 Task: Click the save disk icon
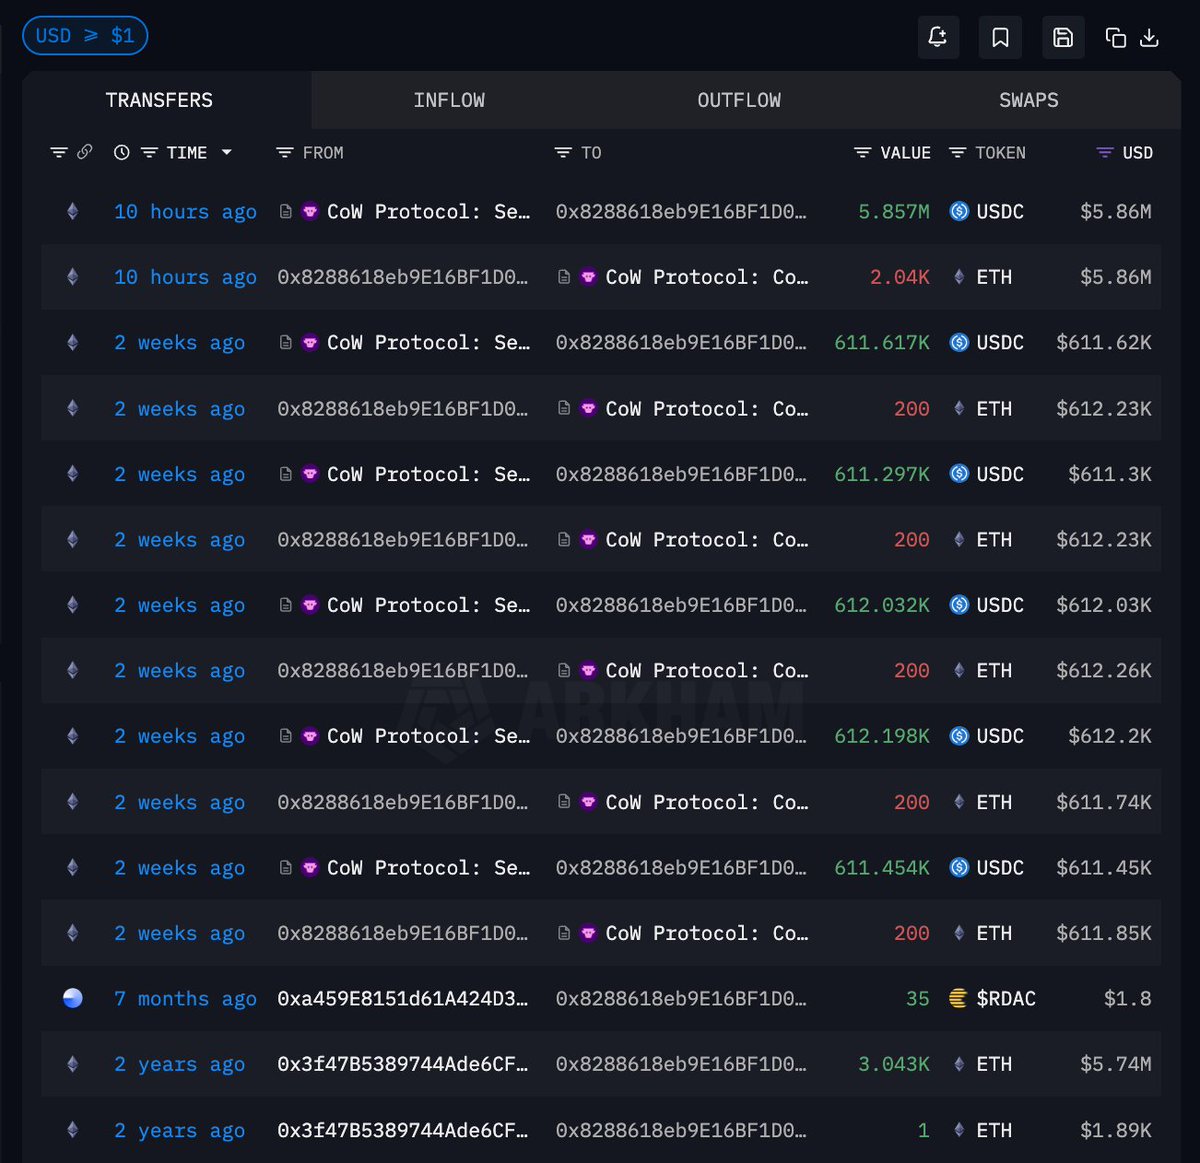pos(1063,37)
